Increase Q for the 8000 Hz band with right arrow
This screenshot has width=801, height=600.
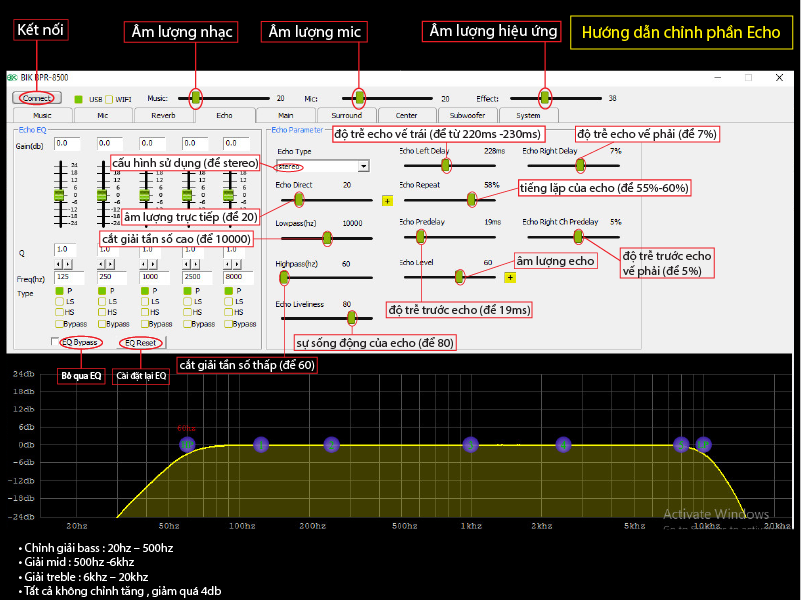tap(237, 264)
